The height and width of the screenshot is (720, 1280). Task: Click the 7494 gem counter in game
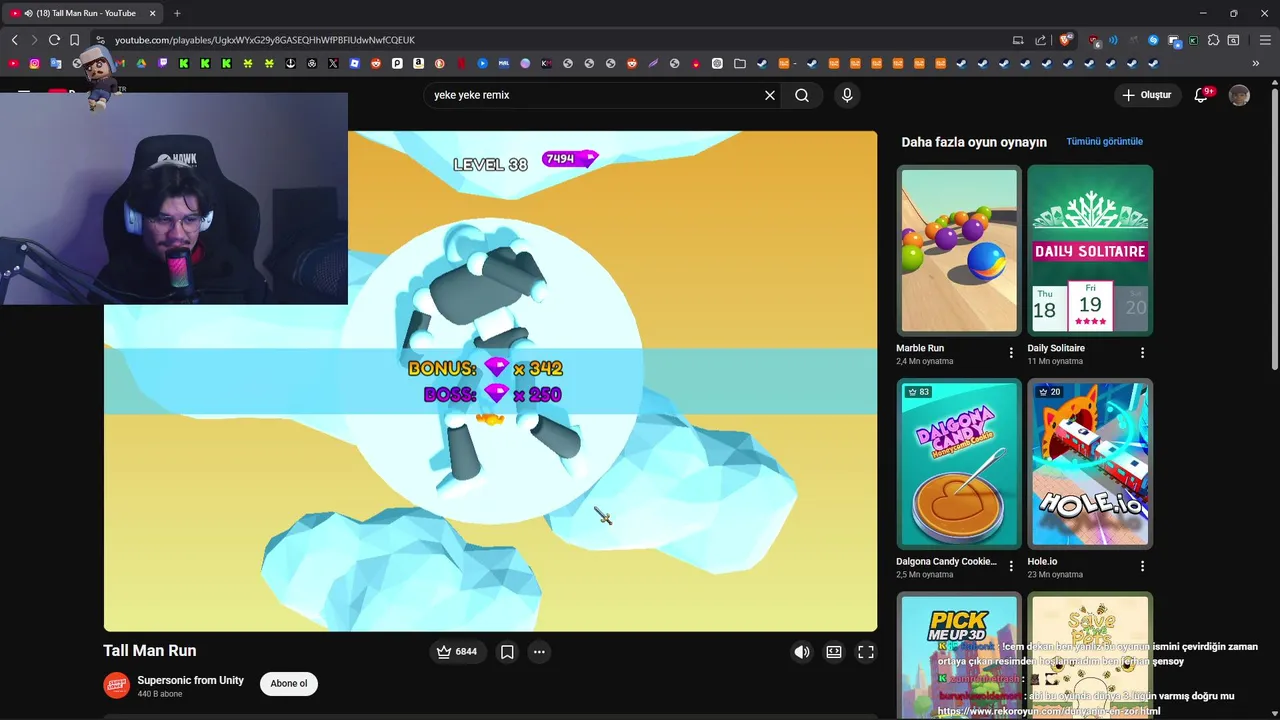click(569, 159)
